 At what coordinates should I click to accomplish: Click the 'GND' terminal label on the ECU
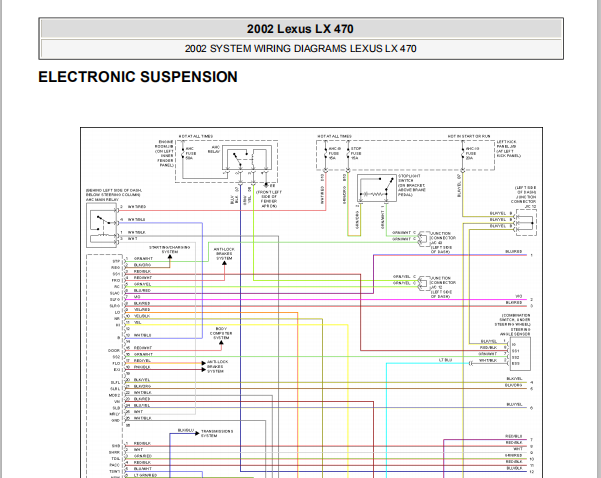(115, 421)
